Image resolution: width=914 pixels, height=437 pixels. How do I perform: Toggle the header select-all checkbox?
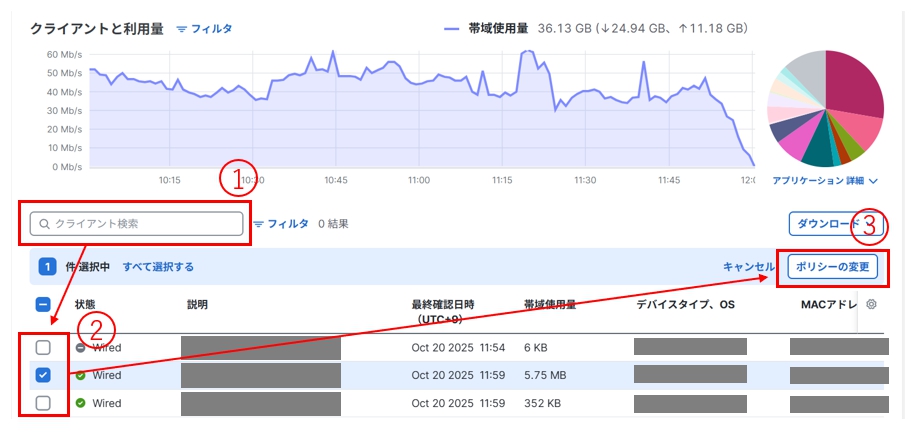(43, 304)
